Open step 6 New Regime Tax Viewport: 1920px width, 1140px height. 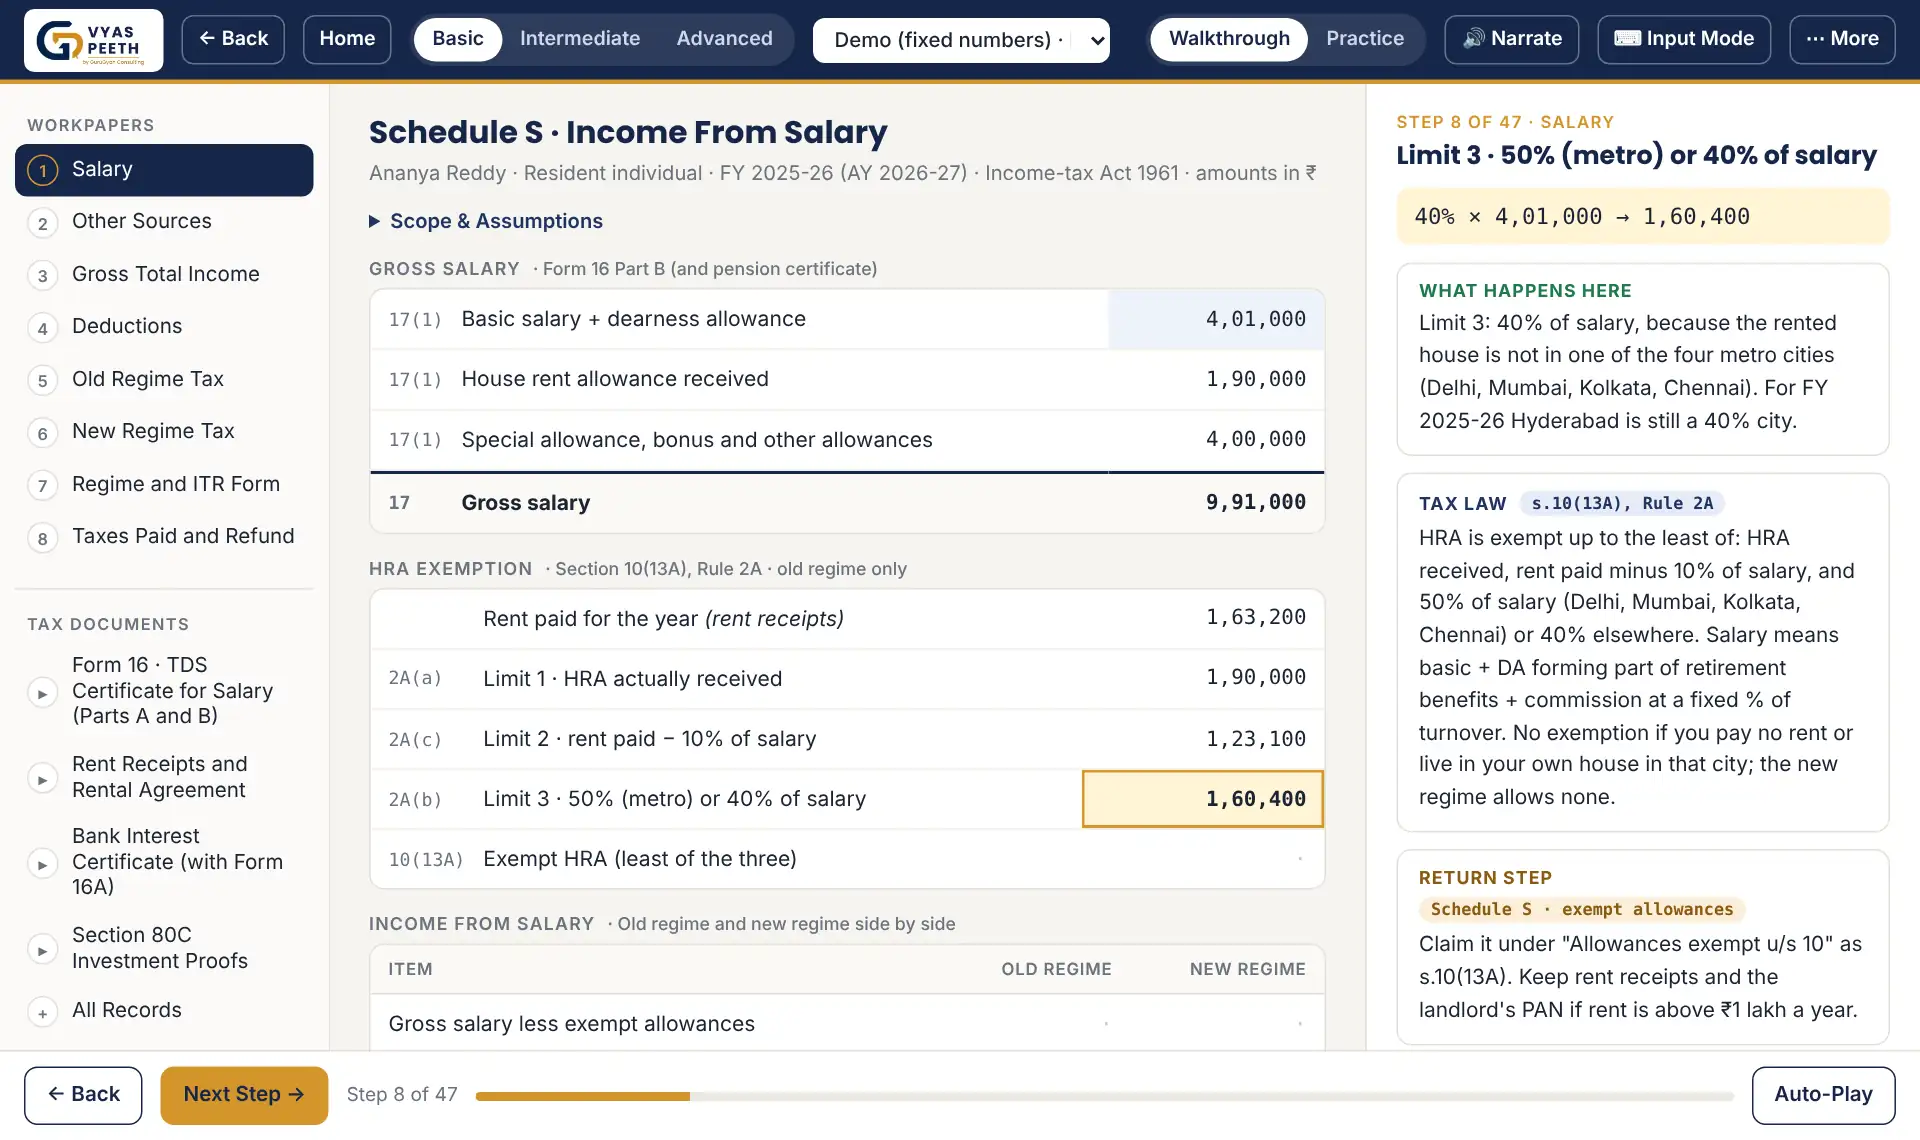(164, 432)
